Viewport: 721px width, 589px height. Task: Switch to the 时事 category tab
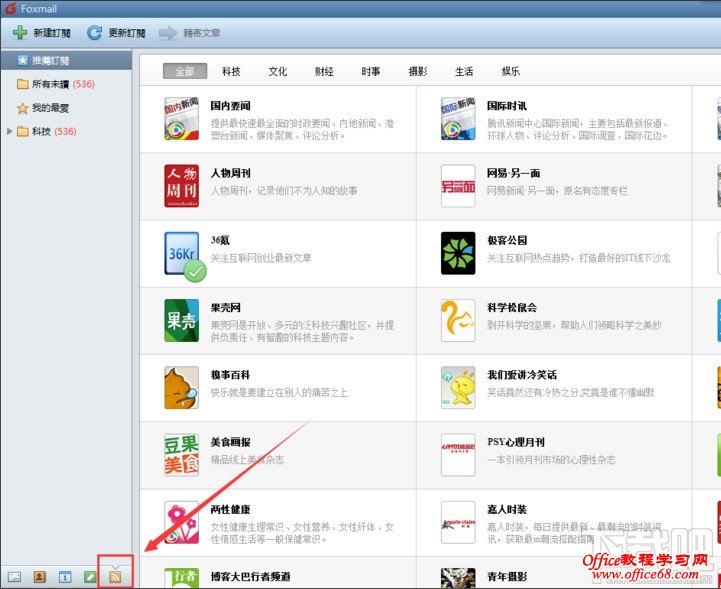(x=371, y=71)
